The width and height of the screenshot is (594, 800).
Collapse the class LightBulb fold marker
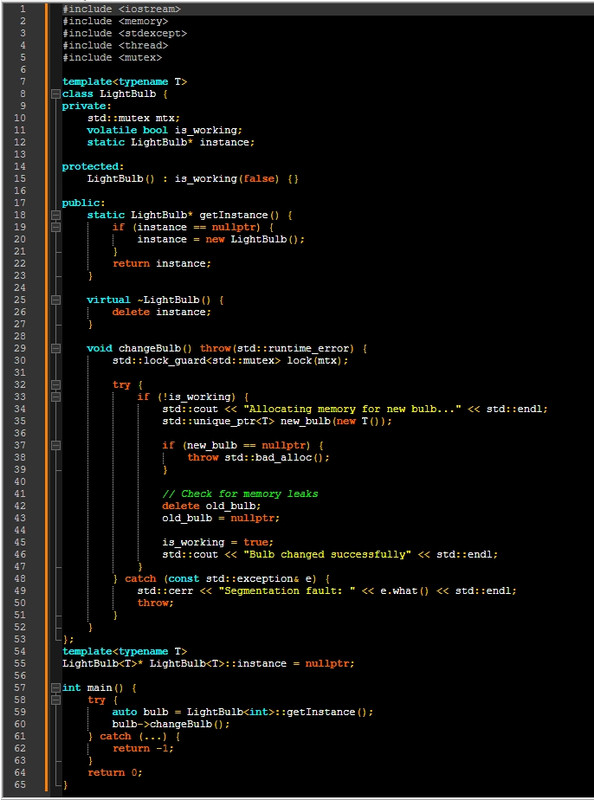[x=56, y=94]
